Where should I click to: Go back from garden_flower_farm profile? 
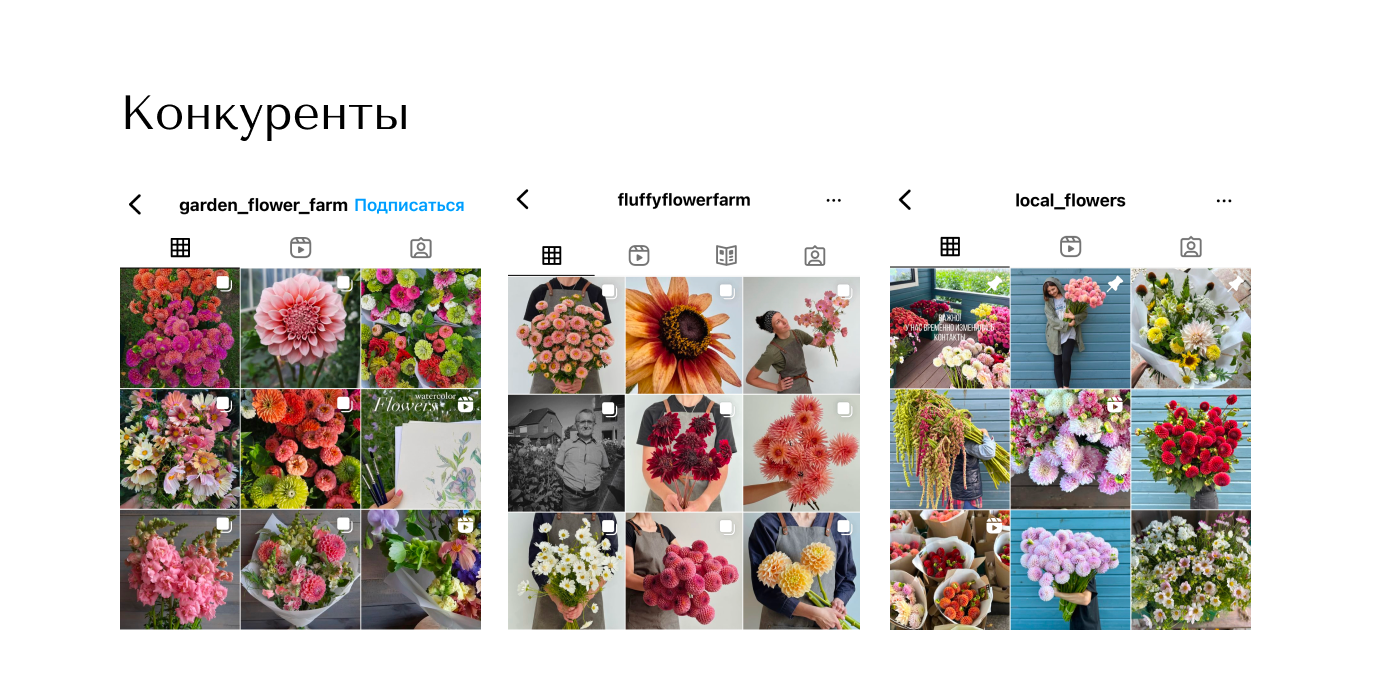tap(135, 205)
